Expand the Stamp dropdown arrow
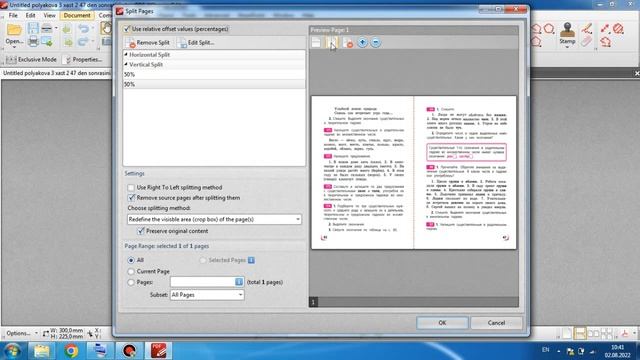Image resolution: width=640 pixels, height=360 pixels. tap(567, 47)
